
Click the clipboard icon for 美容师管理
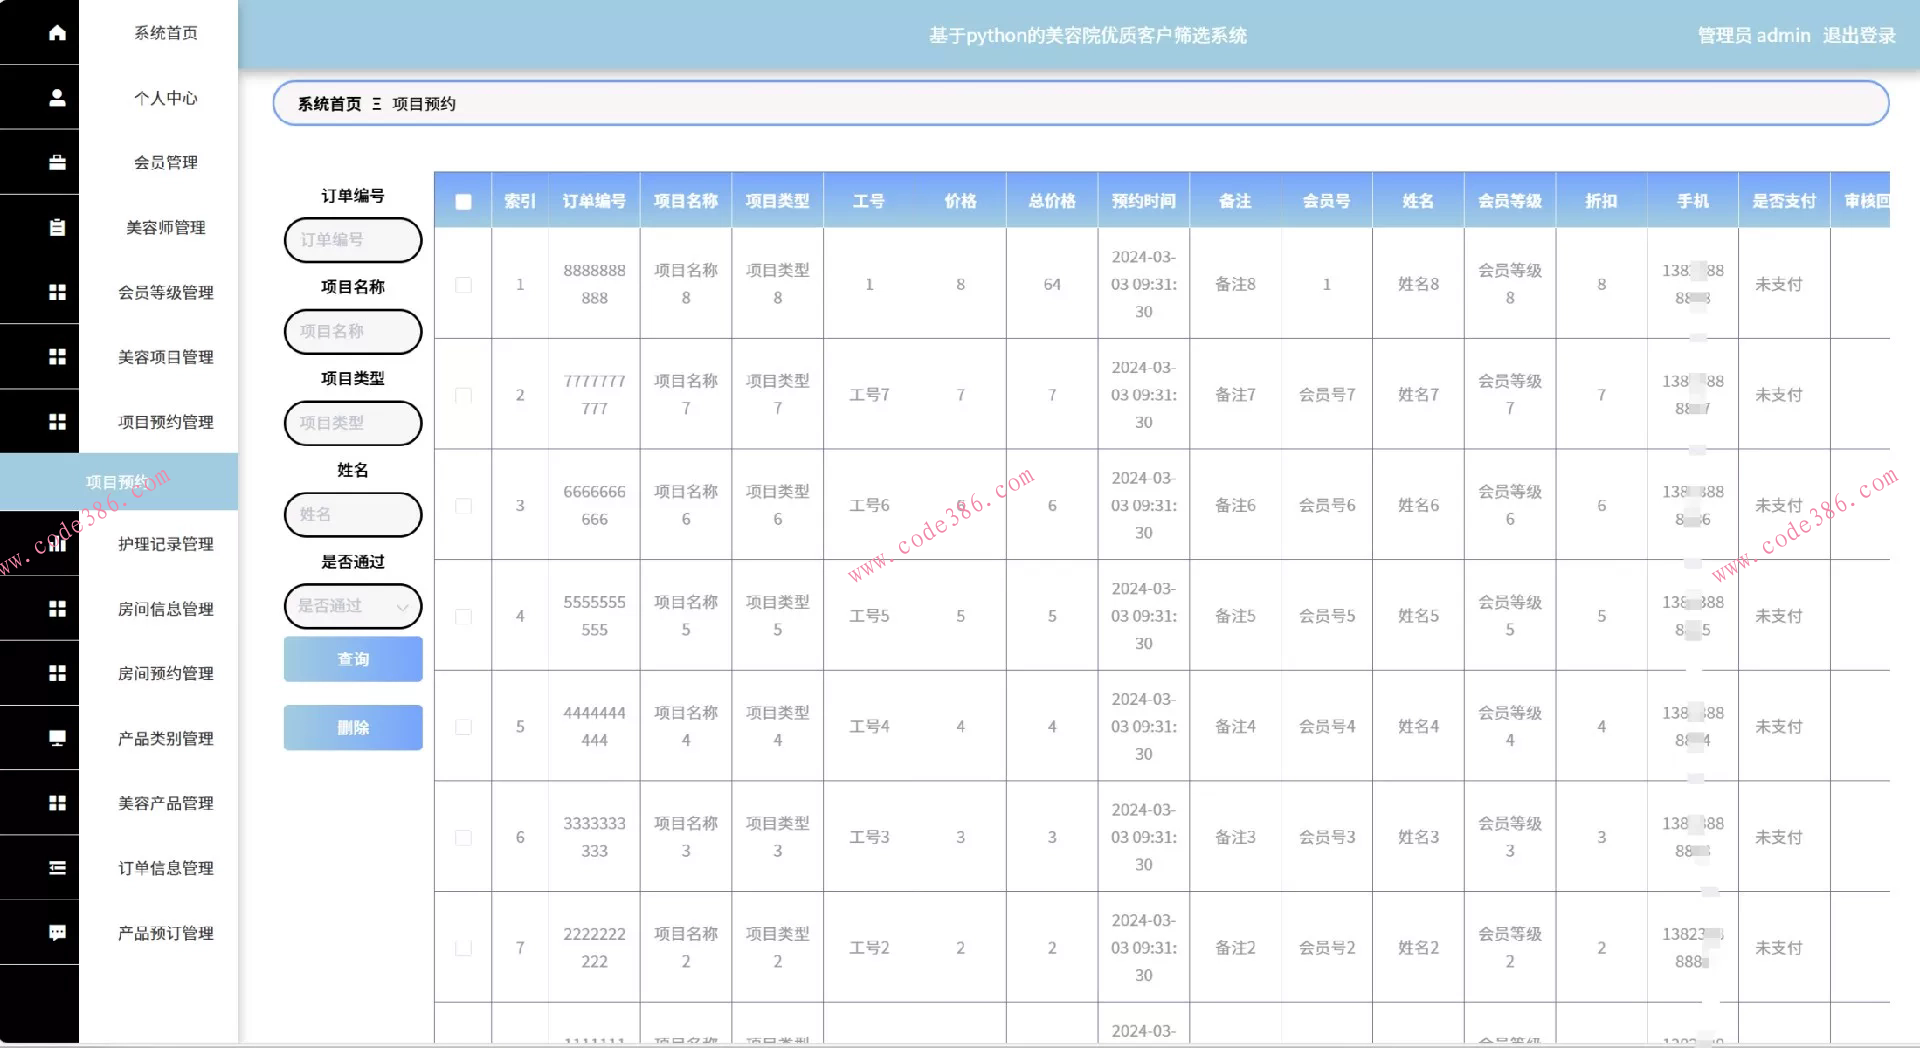click(x=57, y=228)
